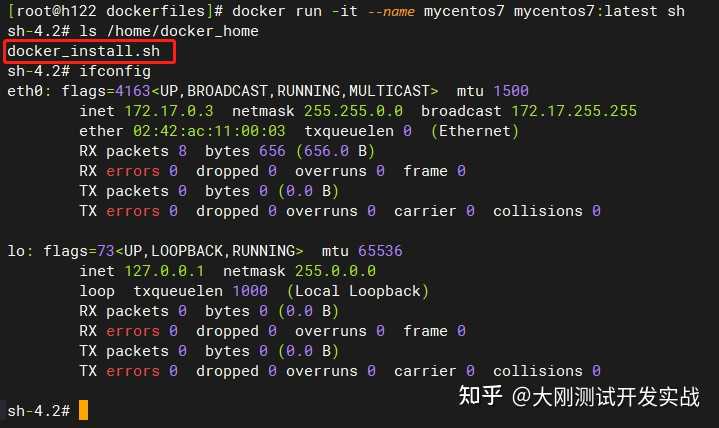Screen dimensions: 719x428
Task: Click the eth0 RX bytes value 656
Action: click(x=272, y=151)
